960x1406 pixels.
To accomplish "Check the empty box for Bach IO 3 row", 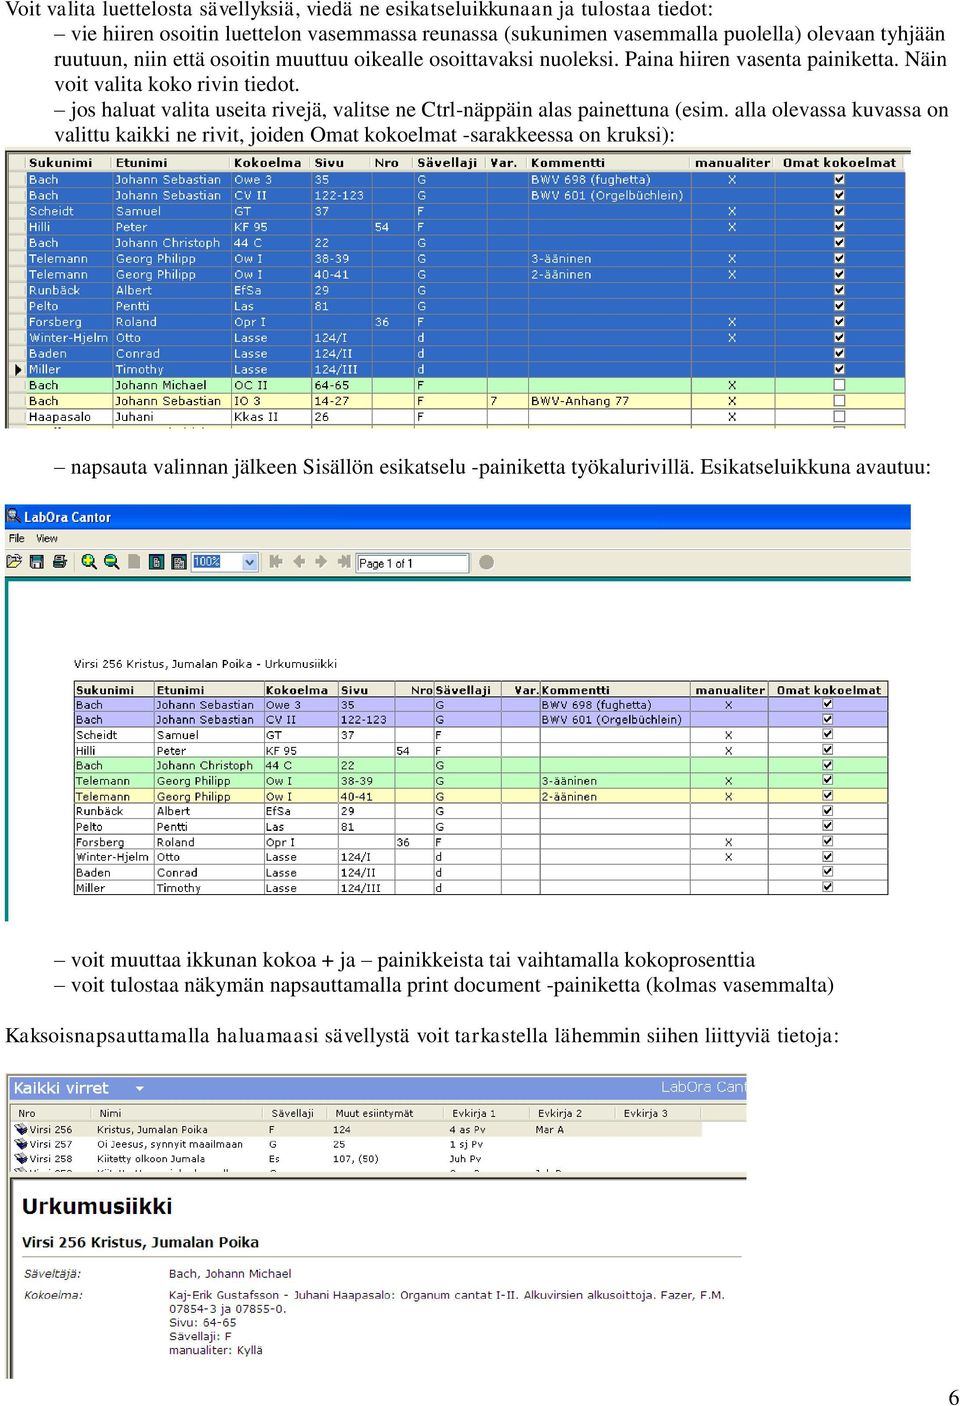I will point(839,401).
